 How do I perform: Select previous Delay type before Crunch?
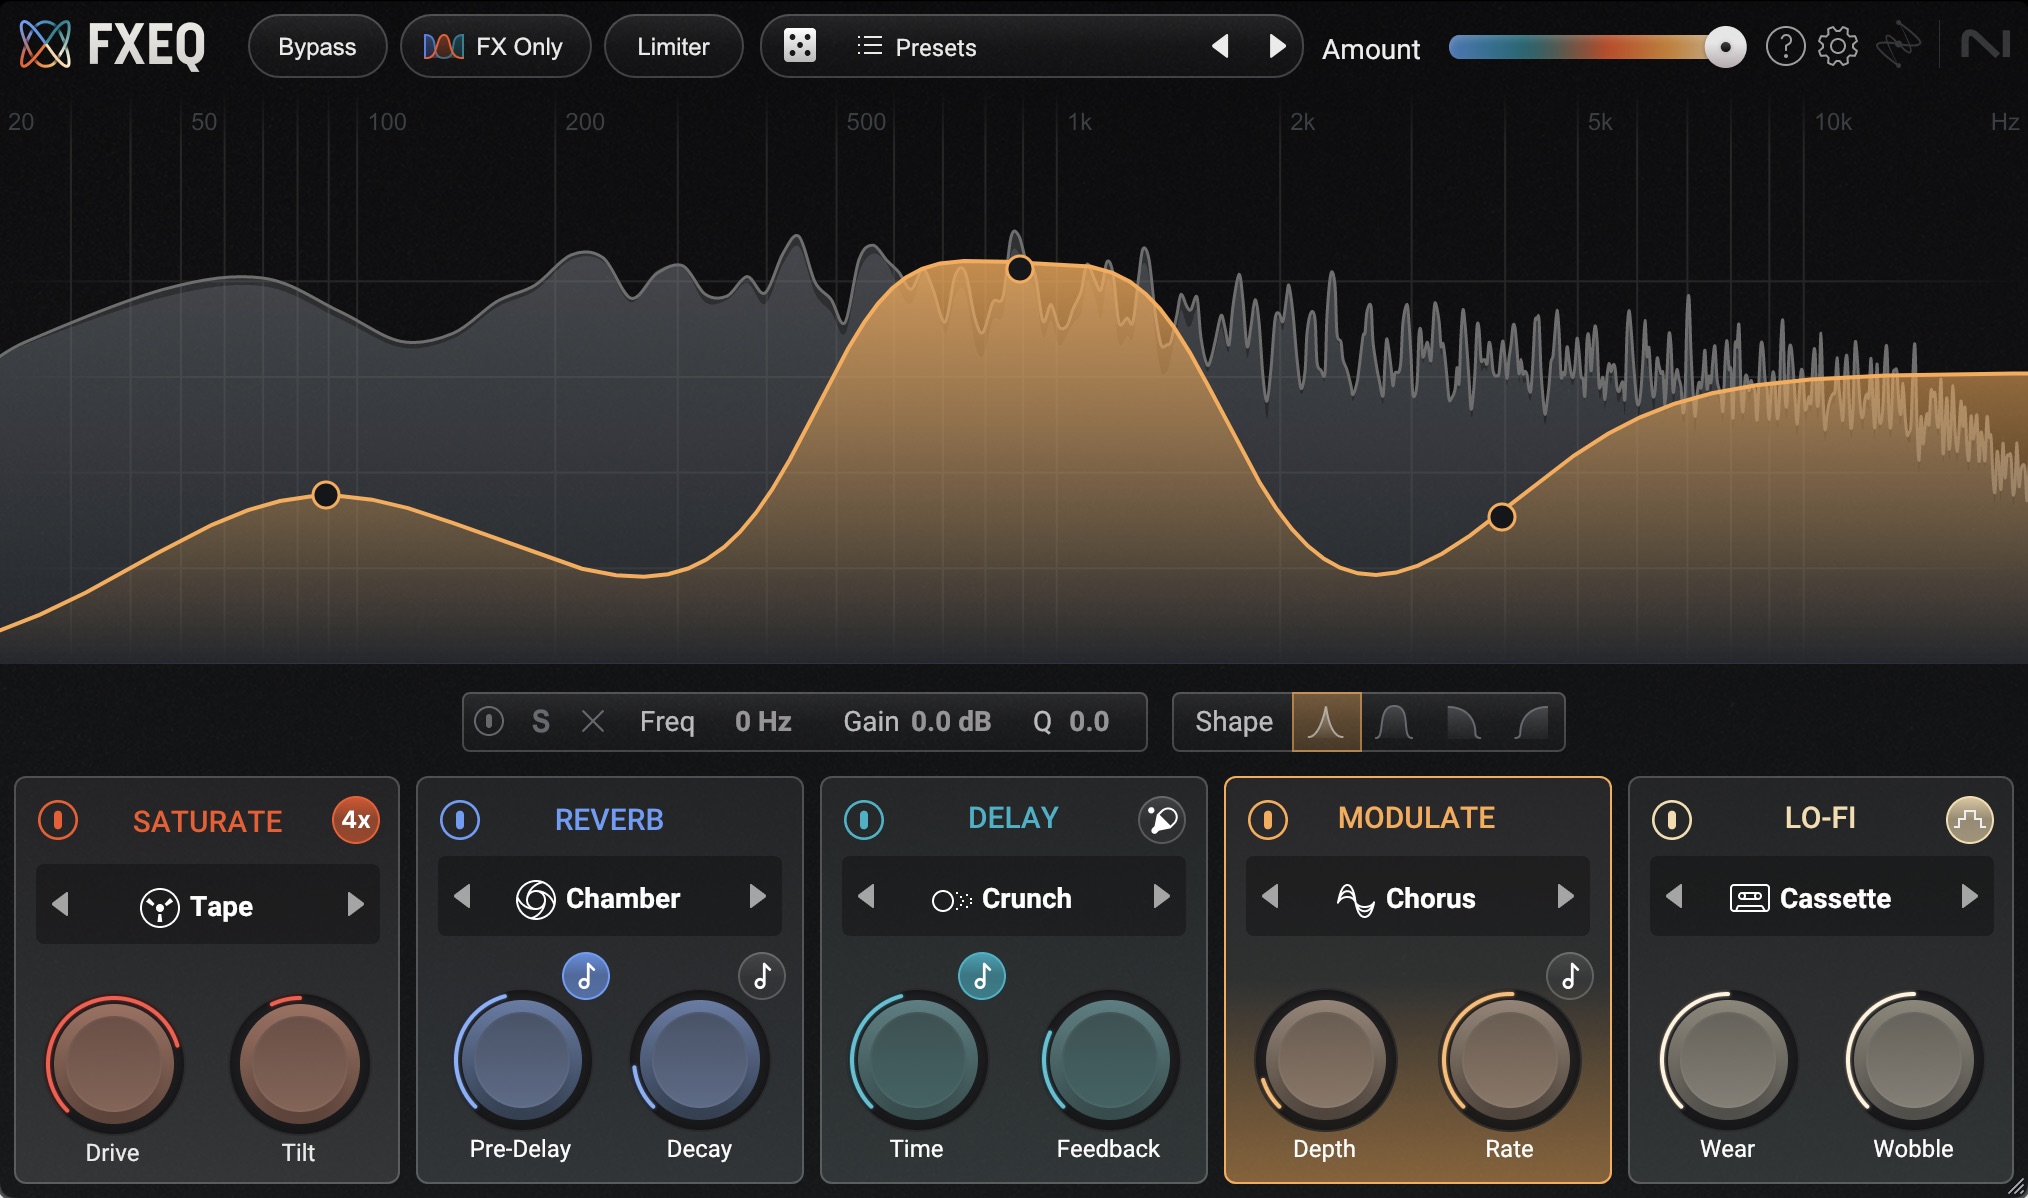click(x=866, y=896)
